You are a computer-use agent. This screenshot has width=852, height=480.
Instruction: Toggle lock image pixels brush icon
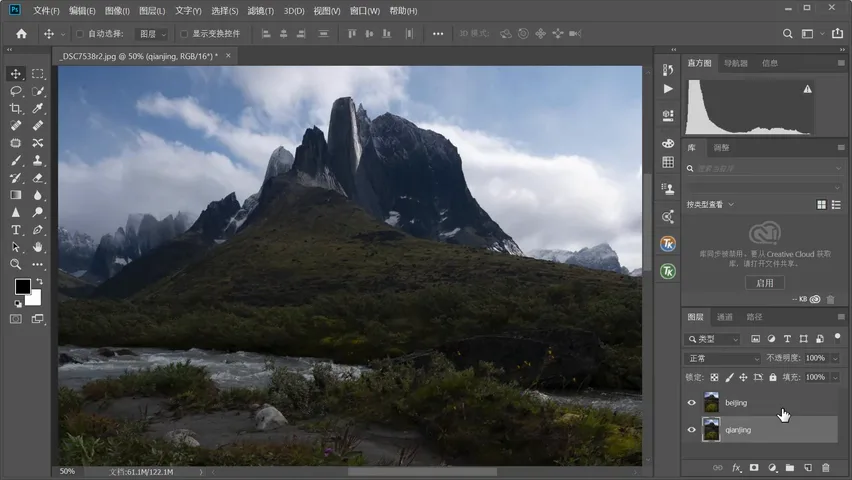(x=729, y=377)
